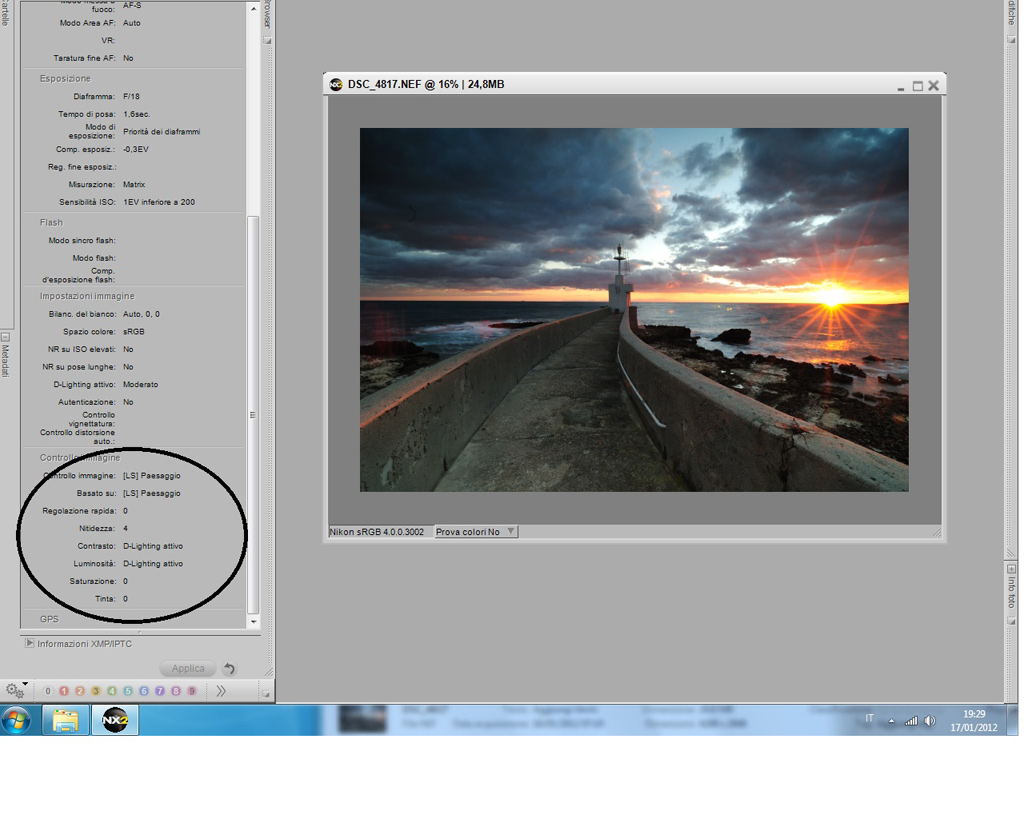Select the Diaframma value F/18
Screen dimensions: 1024x819
click(x=131, y=96)
